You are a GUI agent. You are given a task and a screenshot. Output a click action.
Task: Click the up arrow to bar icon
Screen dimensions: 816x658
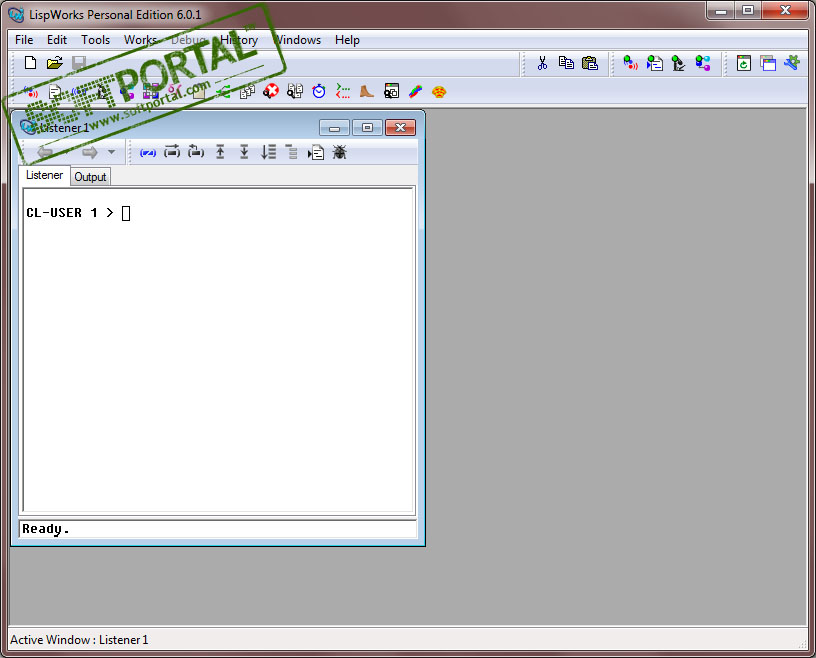click(220, 152)
